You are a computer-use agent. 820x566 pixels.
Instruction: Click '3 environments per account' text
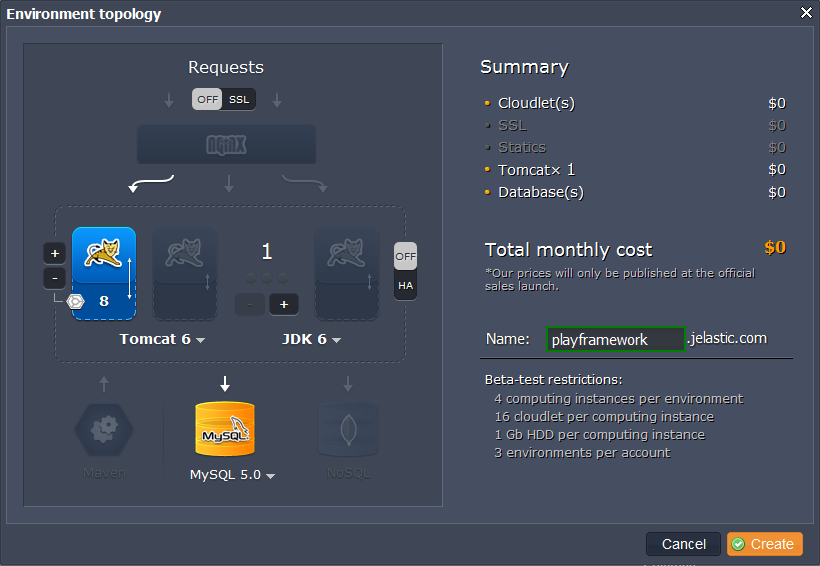pyautogui.click(x=582, y=452)
